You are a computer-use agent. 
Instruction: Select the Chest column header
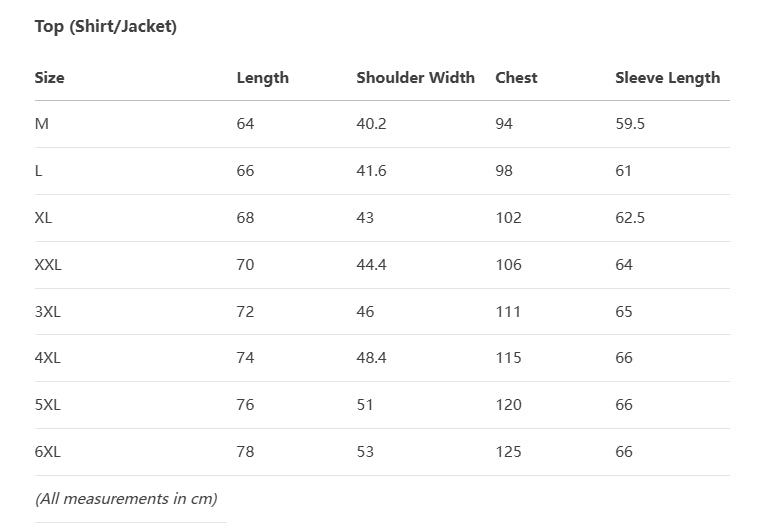point(516,78)
